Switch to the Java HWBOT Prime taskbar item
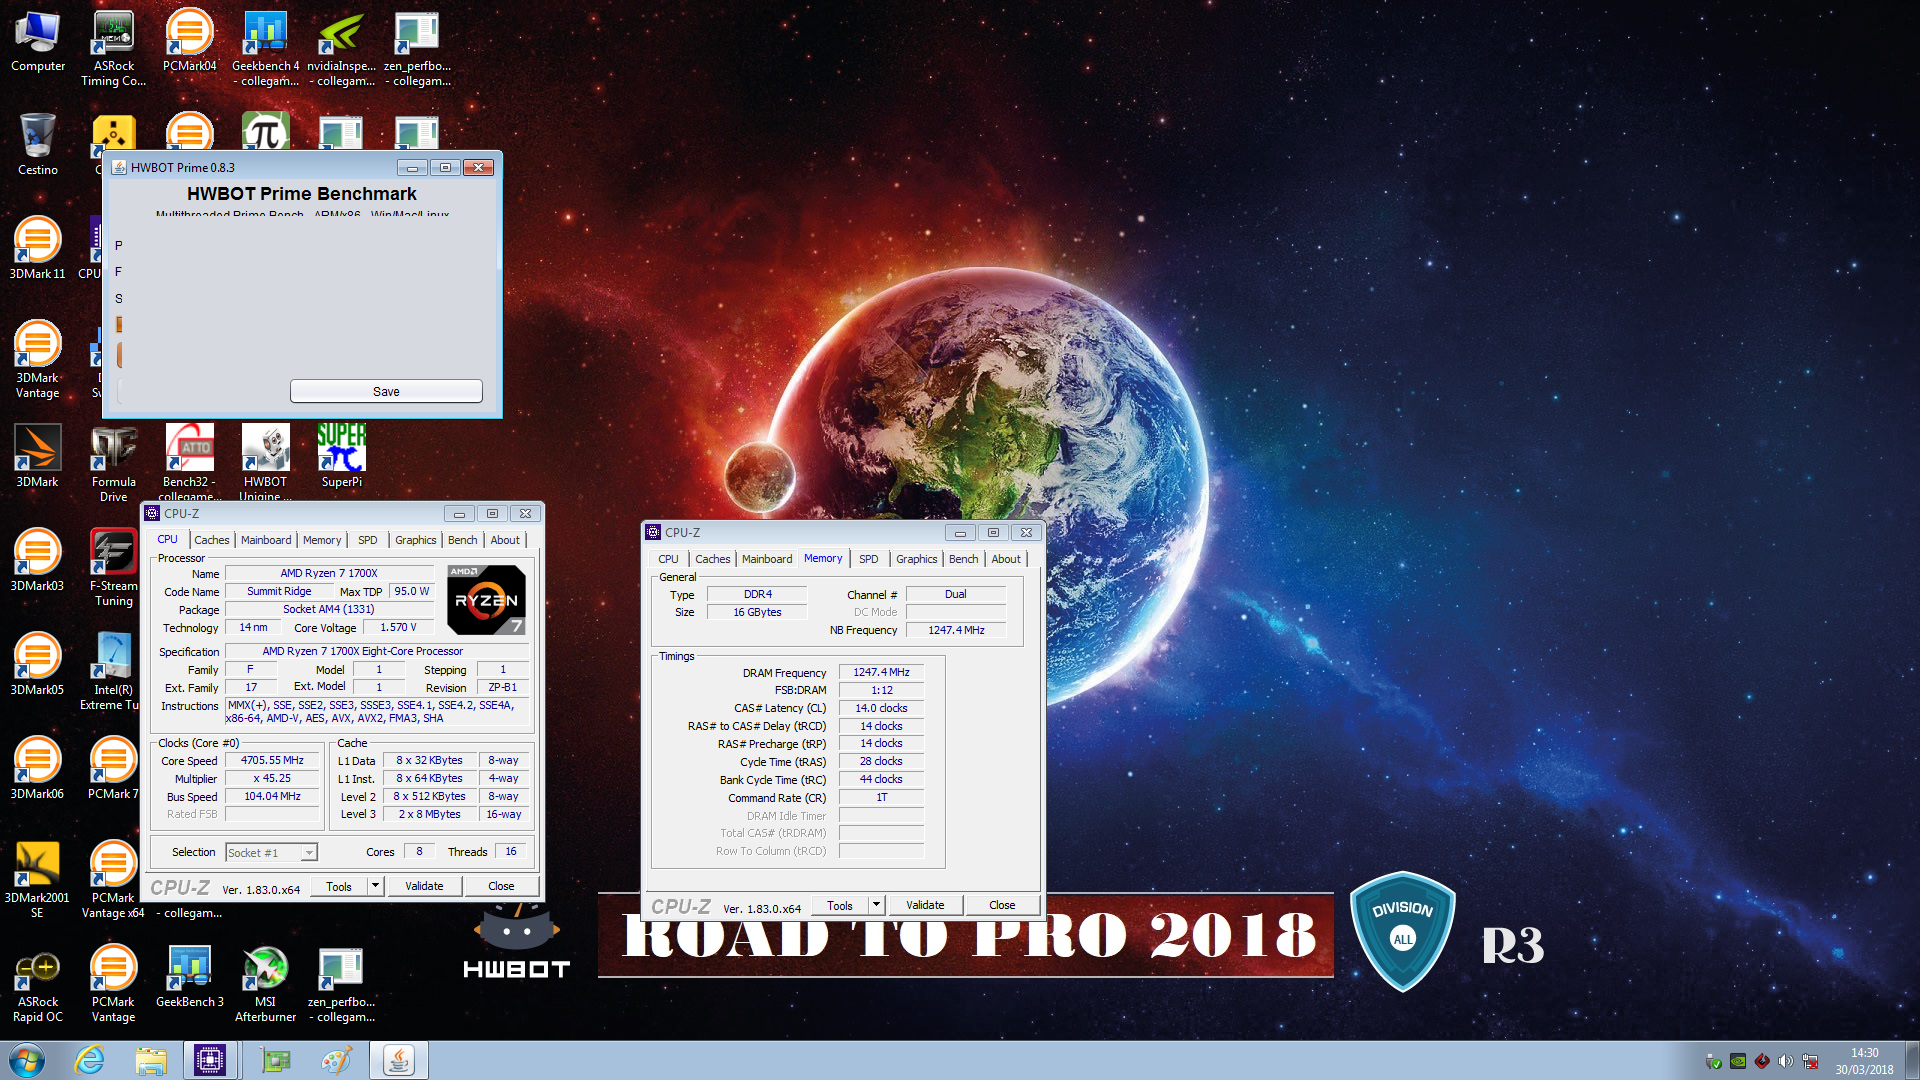This screenshot has width=1920, height=1080. 399,1060
